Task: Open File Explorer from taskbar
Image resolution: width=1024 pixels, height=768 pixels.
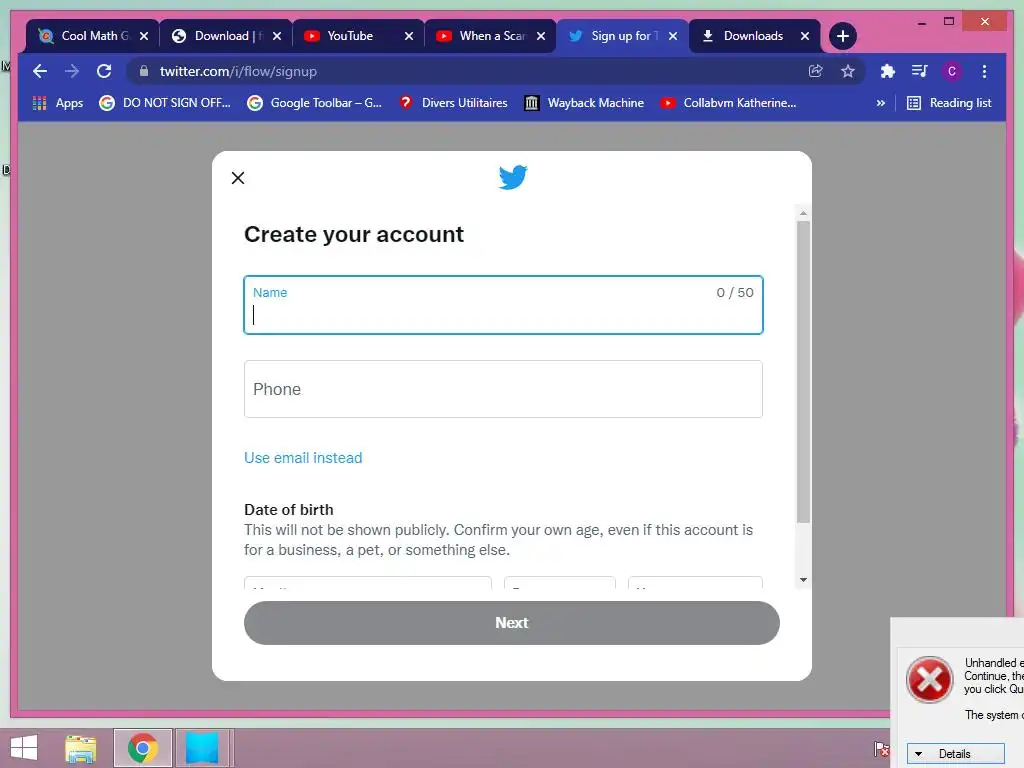Action: click(x=81, y=748)
